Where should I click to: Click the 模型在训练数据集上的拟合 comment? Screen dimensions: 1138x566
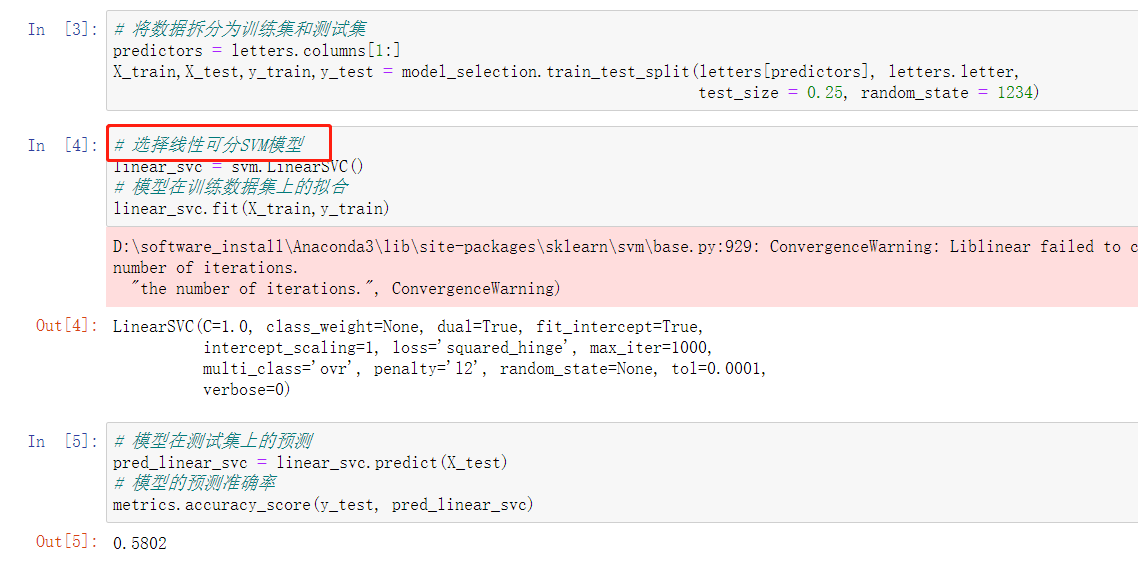coord(230,187)
